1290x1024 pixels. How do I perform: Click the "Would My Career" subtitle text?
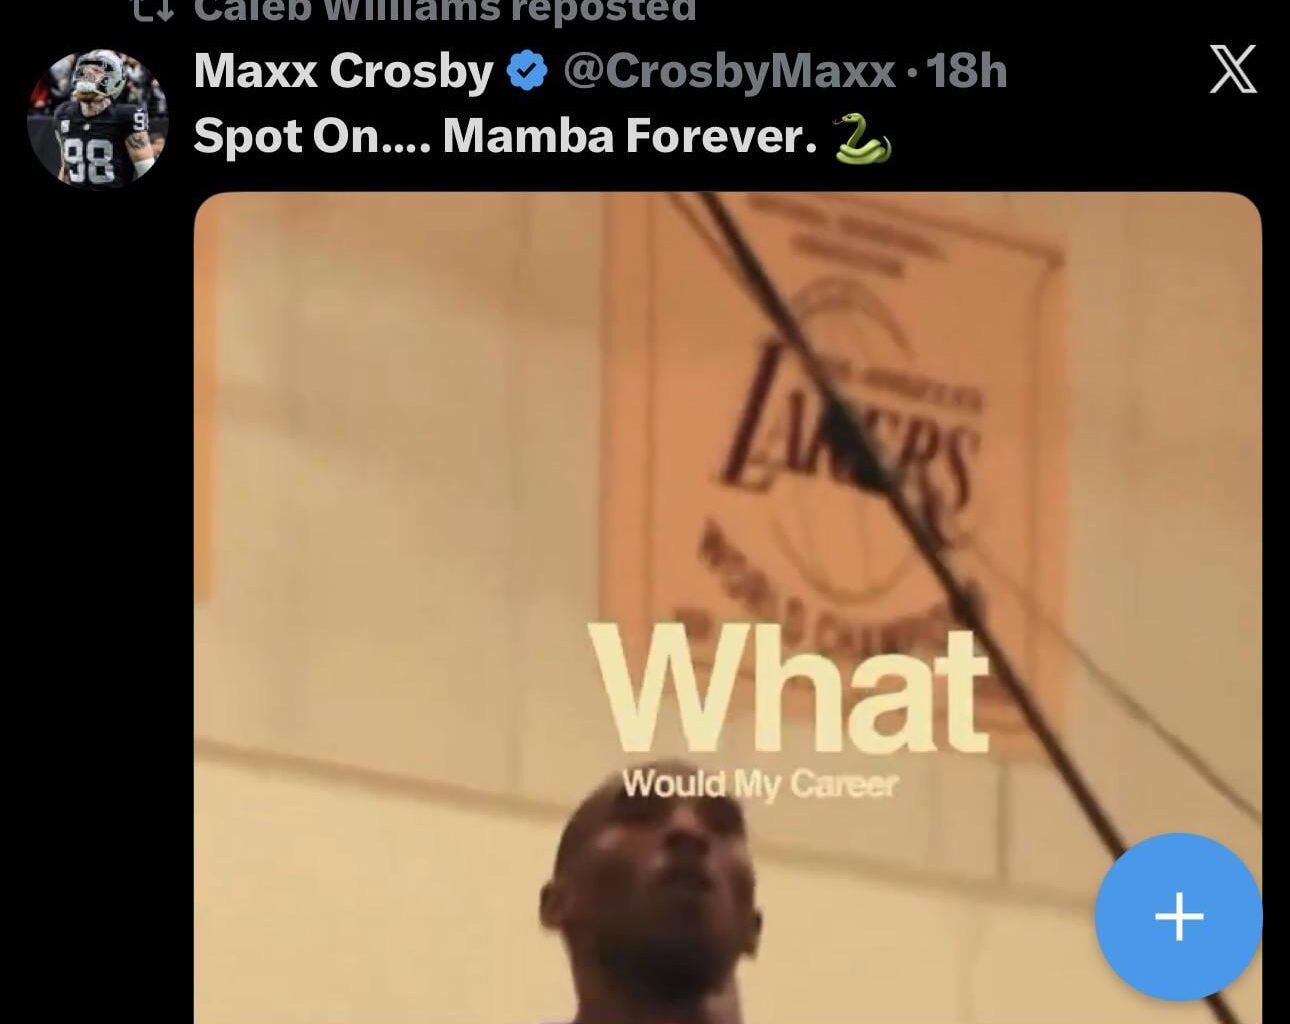click(x=759, y=784)
